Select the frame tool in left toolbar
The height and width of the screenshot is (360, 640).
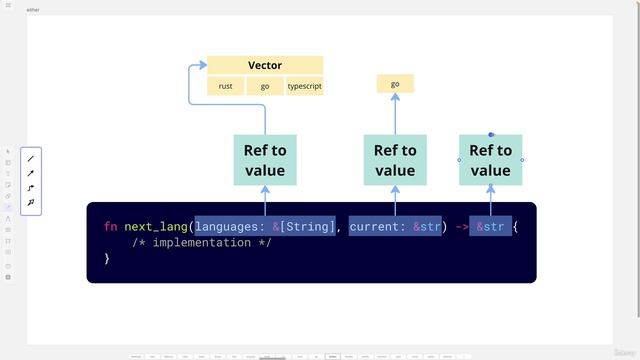click(8, 241)
